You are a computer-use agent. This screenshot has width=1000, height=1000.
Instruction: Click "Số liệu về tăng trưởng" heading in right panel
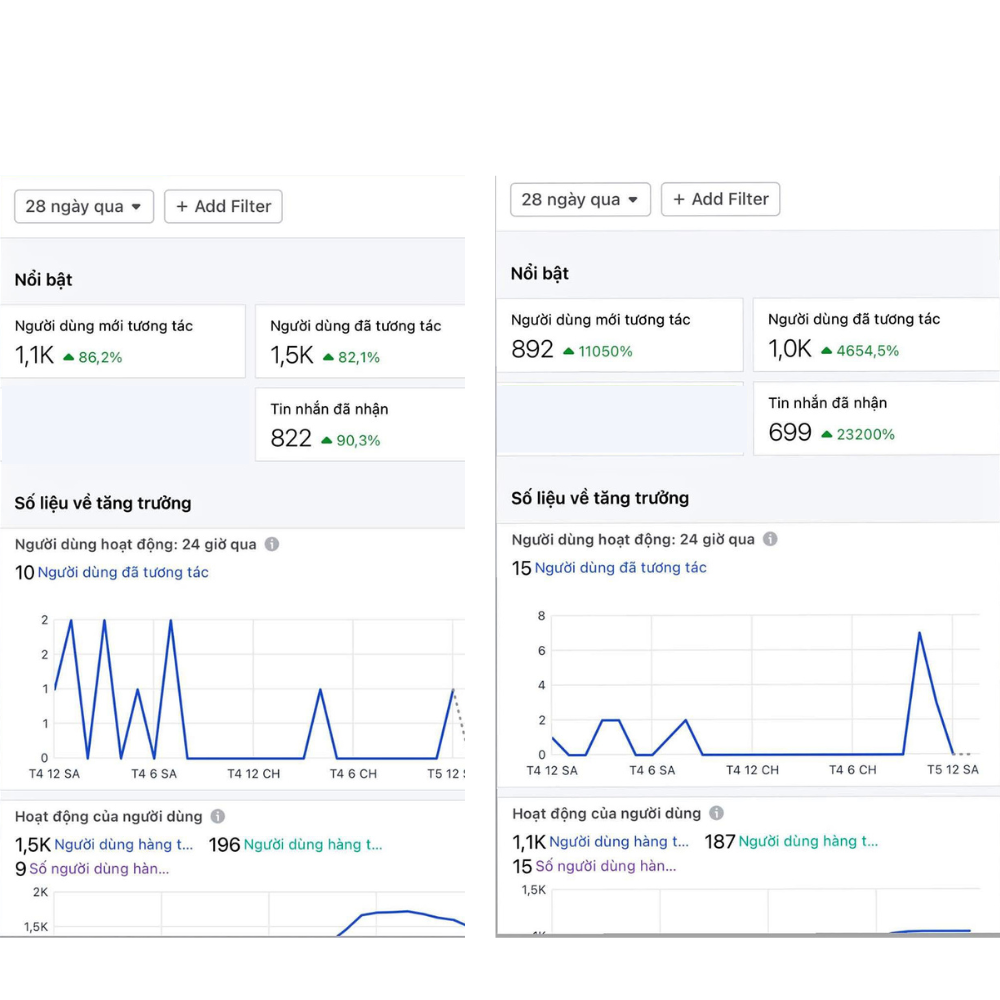click(x=599, y=498)
